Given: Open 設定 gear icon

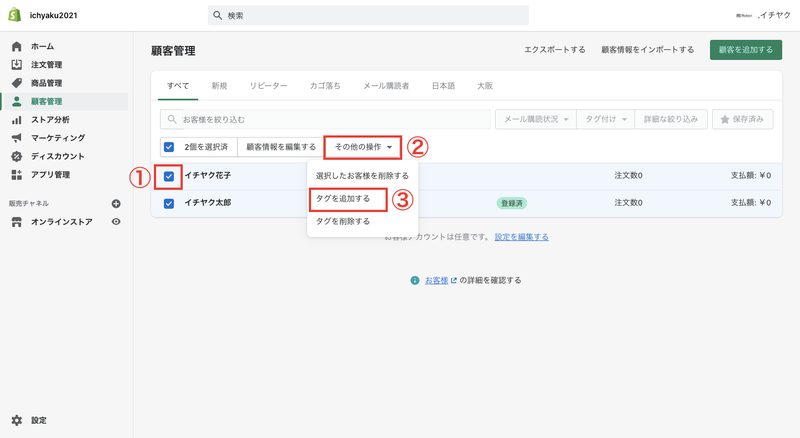Looking at the screenshot, I should point(17,420).
